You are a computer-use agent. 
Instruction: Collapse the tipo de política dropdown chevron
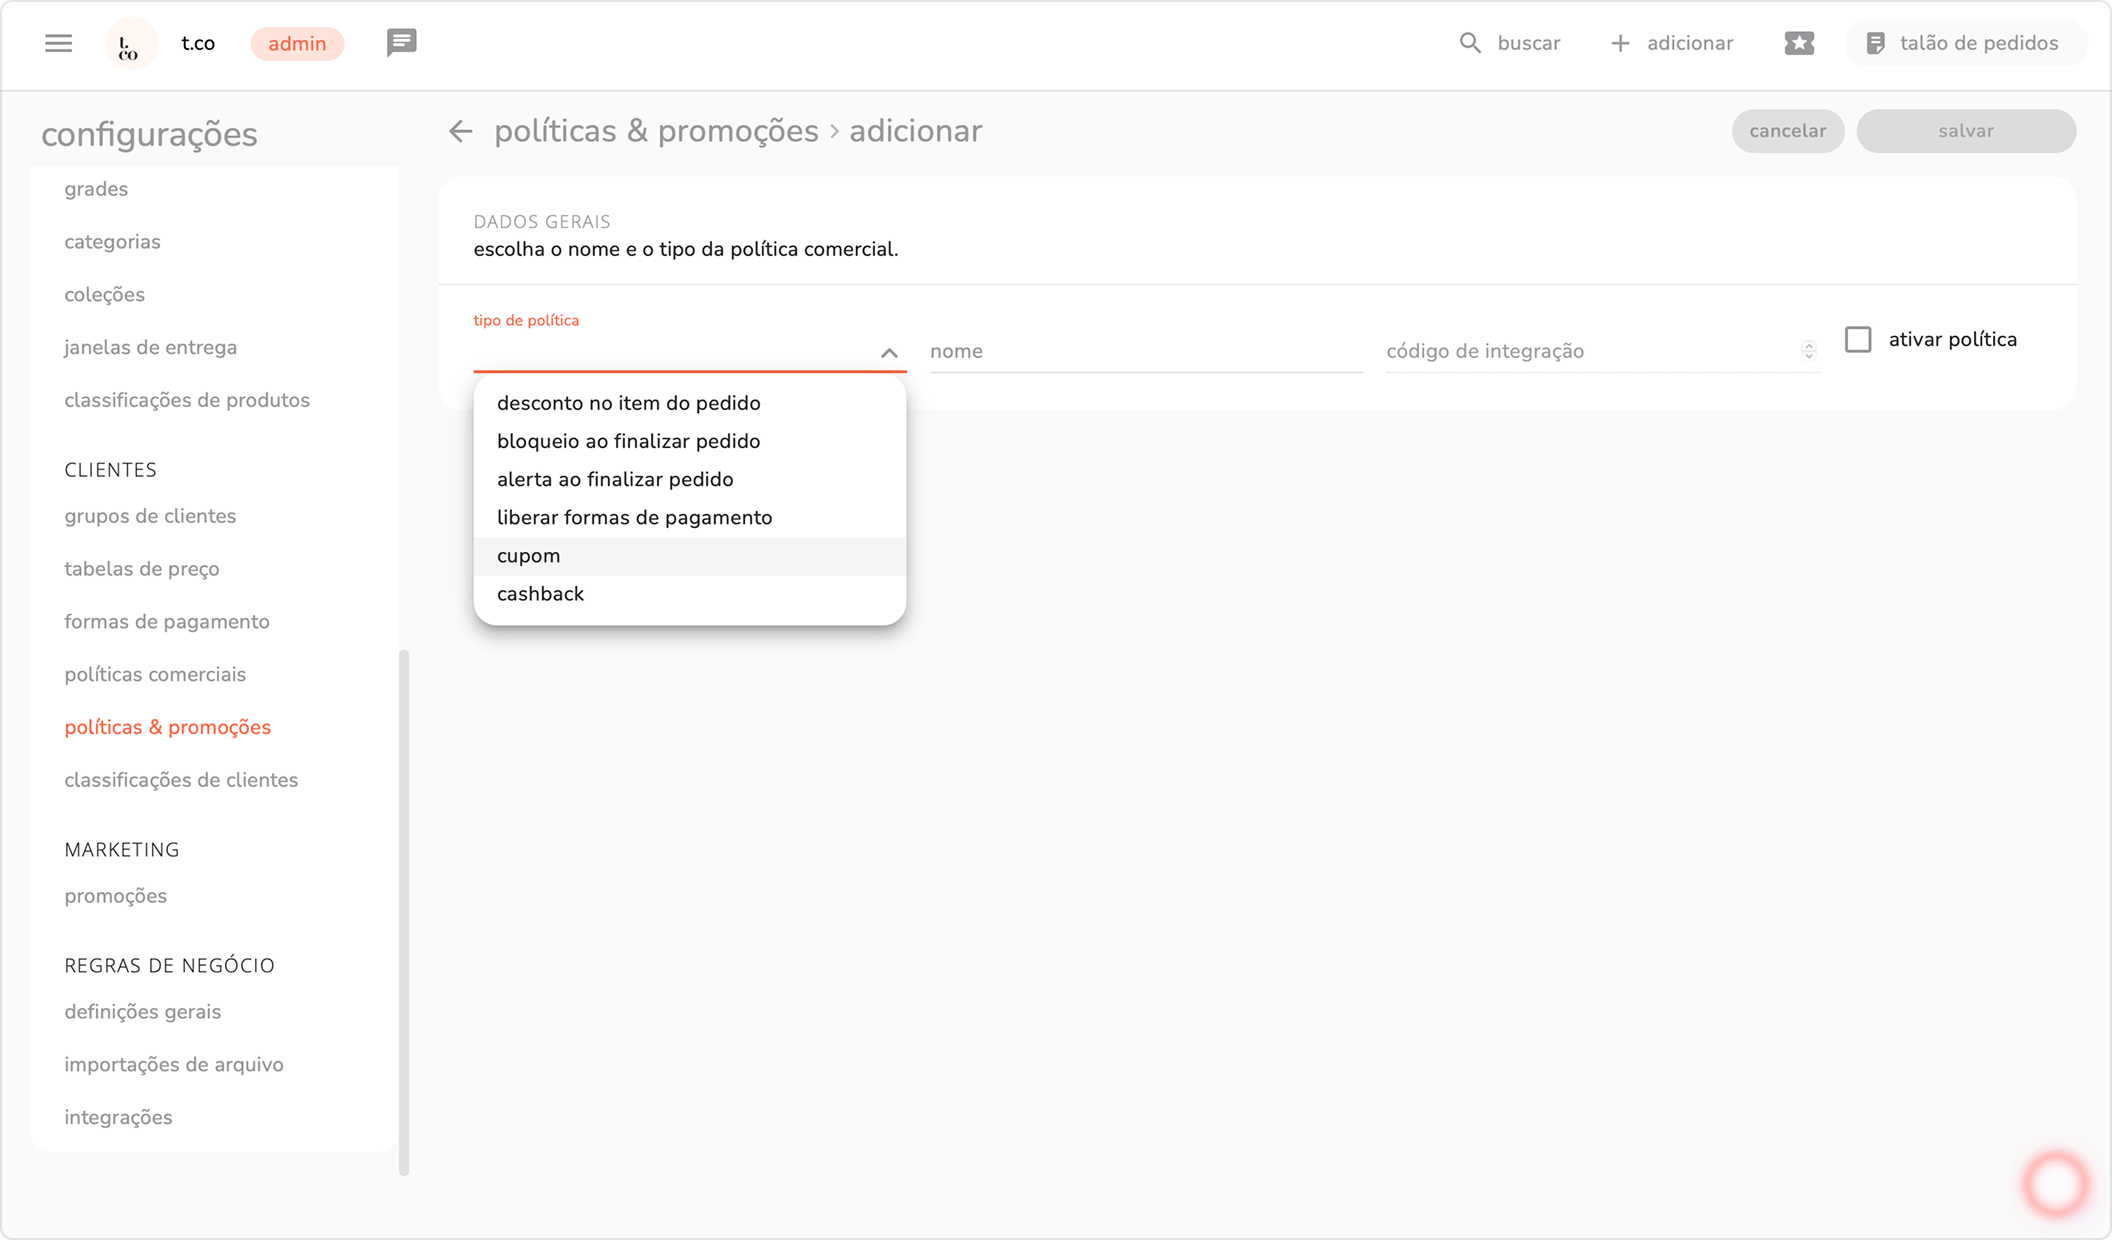[x=889, y=353]
